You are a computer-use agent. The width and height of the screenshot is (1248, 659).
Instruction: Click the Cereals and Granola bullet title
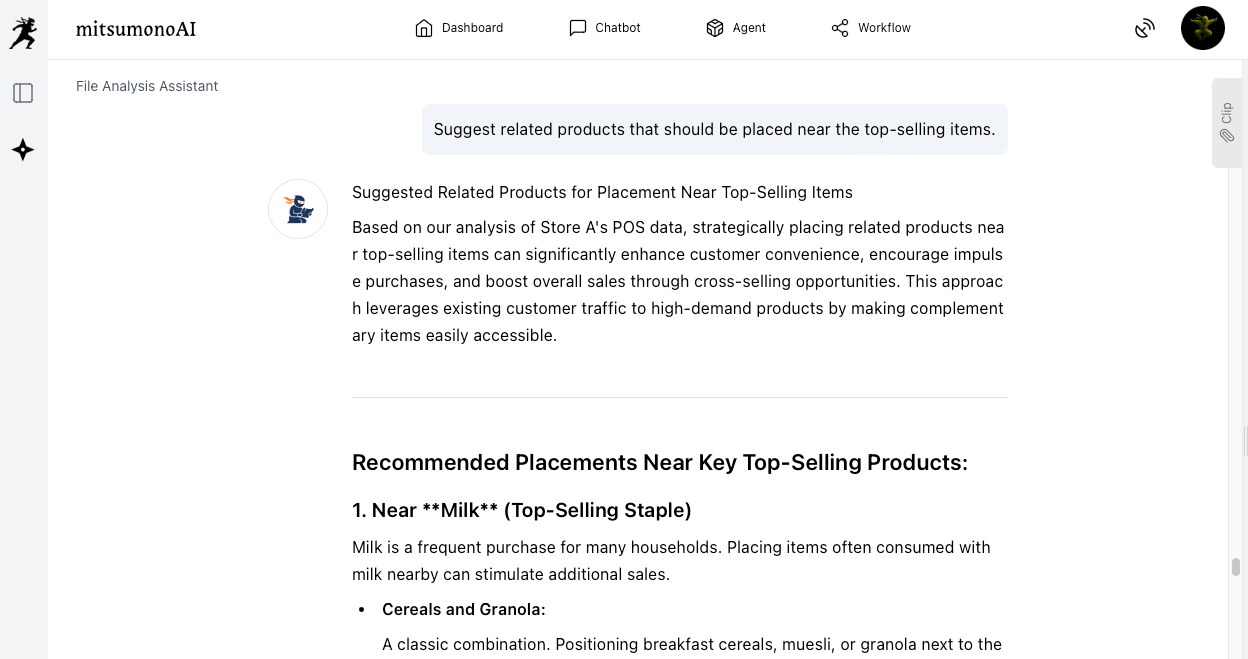click(x=464, y=609)
